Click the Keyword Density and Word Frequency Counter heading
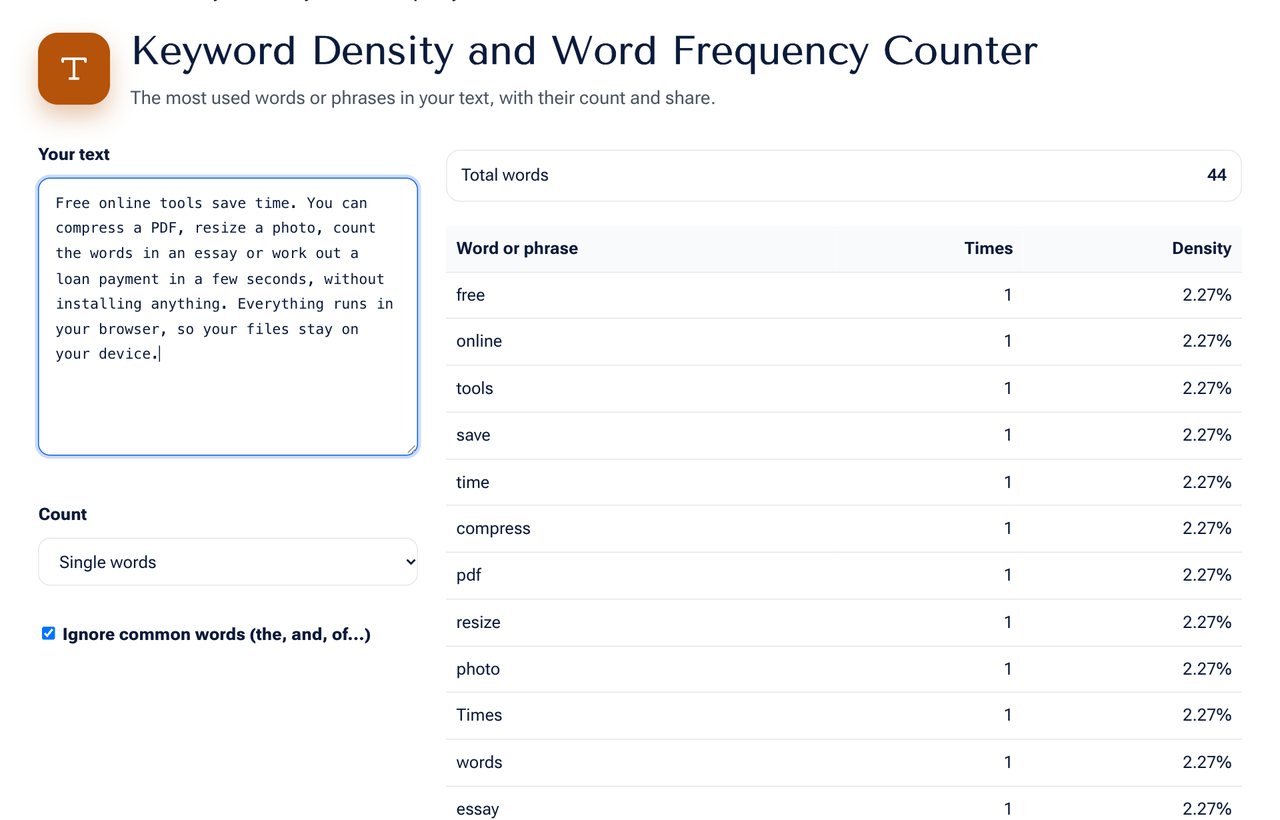The height and width of the screenshot is (820, 1280). [585, 51]
